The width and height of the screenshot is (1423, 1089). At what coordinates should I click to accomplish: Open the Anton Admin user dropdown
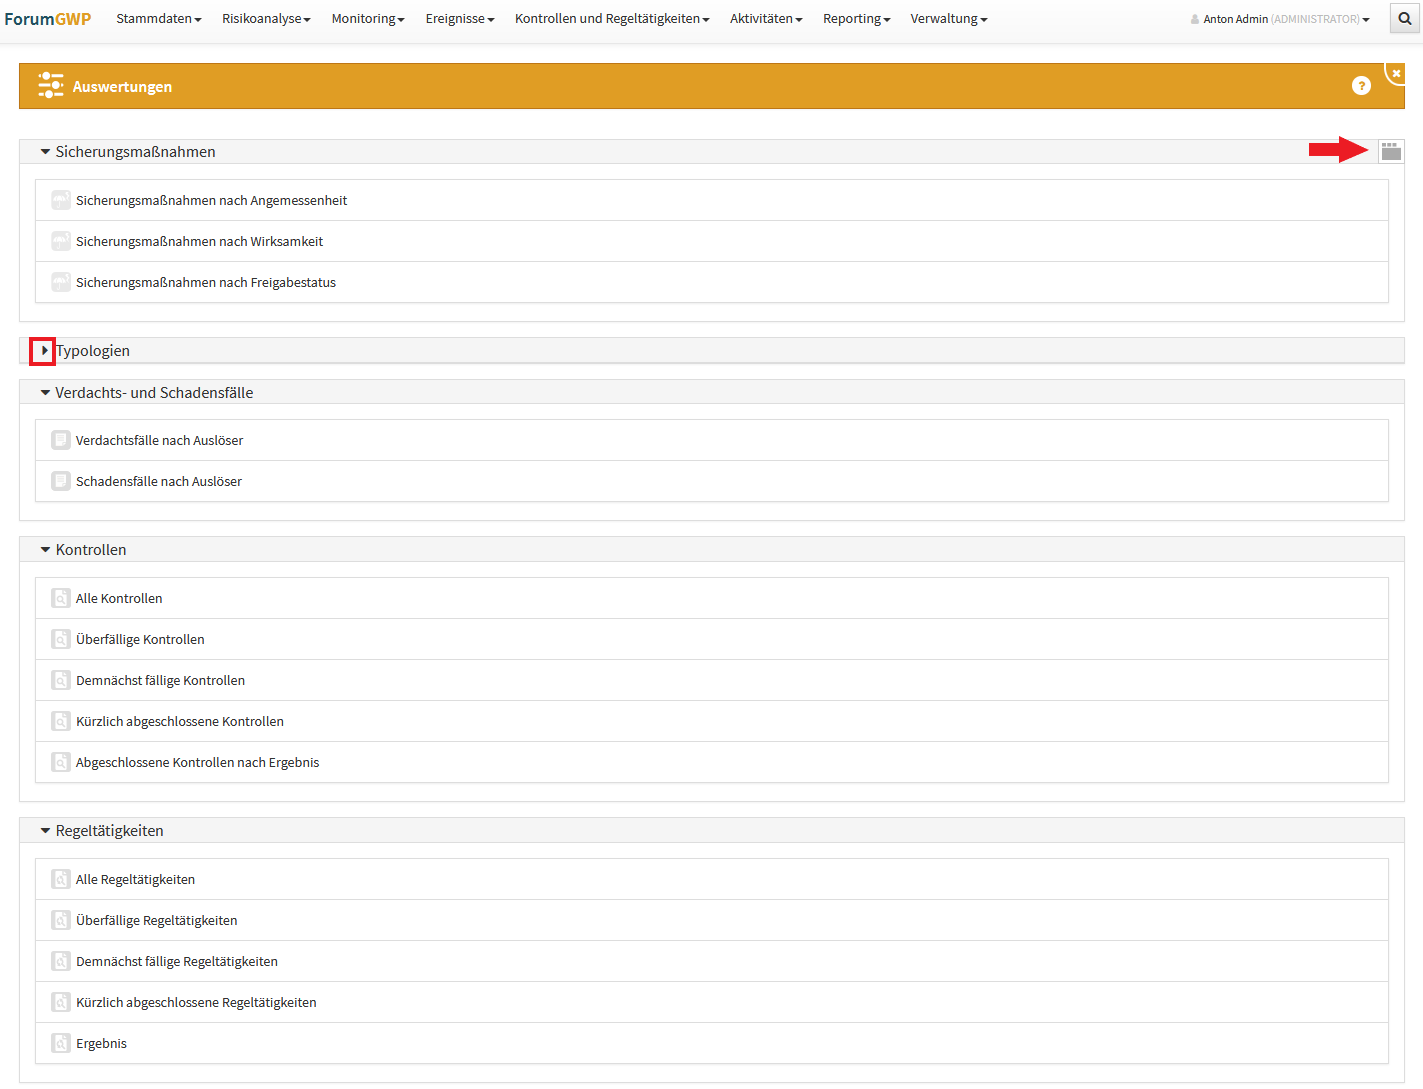click(1280, 19)
